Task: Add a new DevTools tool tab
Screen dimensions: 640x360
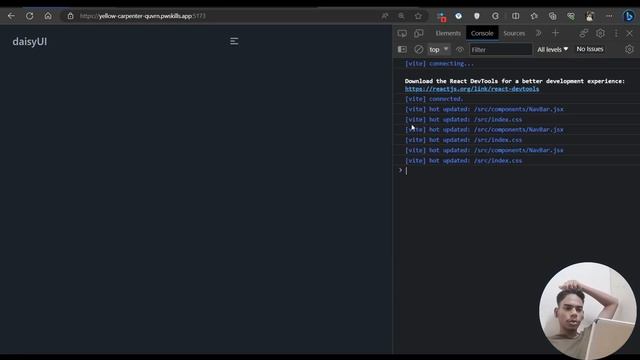Action: click(x=555, y=33)
